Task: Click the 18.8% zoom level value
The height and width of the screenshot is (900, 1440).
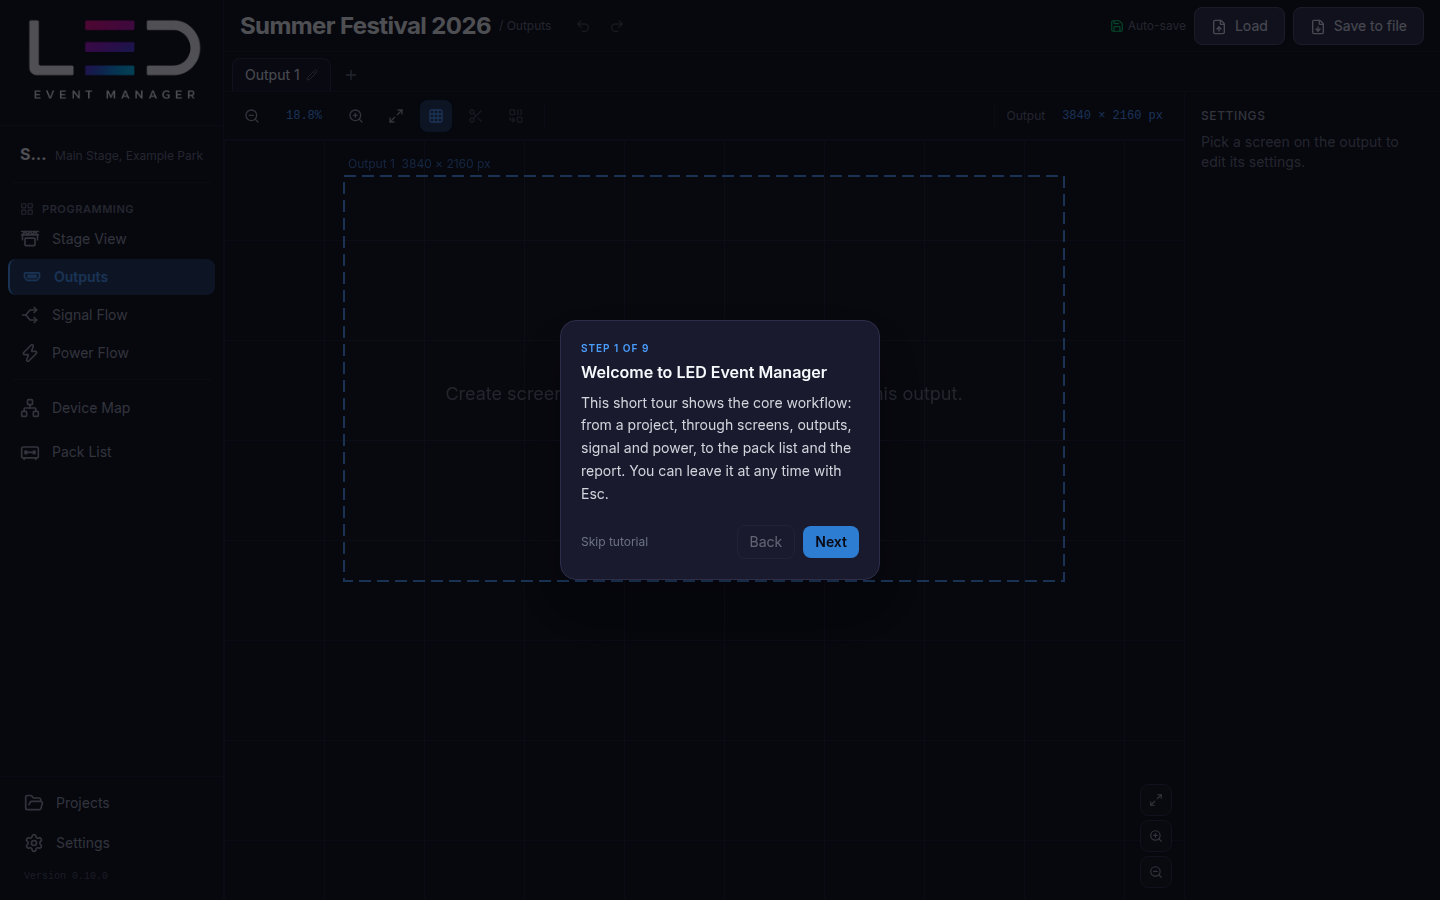Action: 304,116
